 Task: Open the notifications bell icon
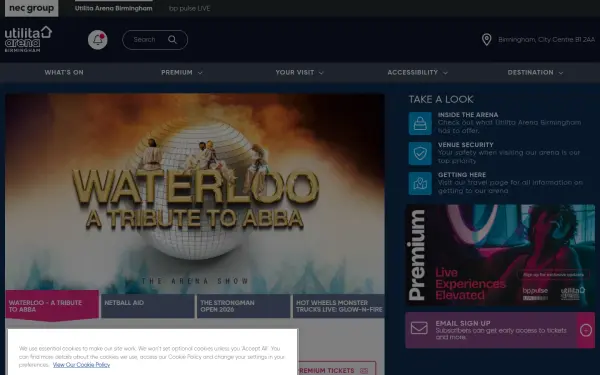(98, 40)
